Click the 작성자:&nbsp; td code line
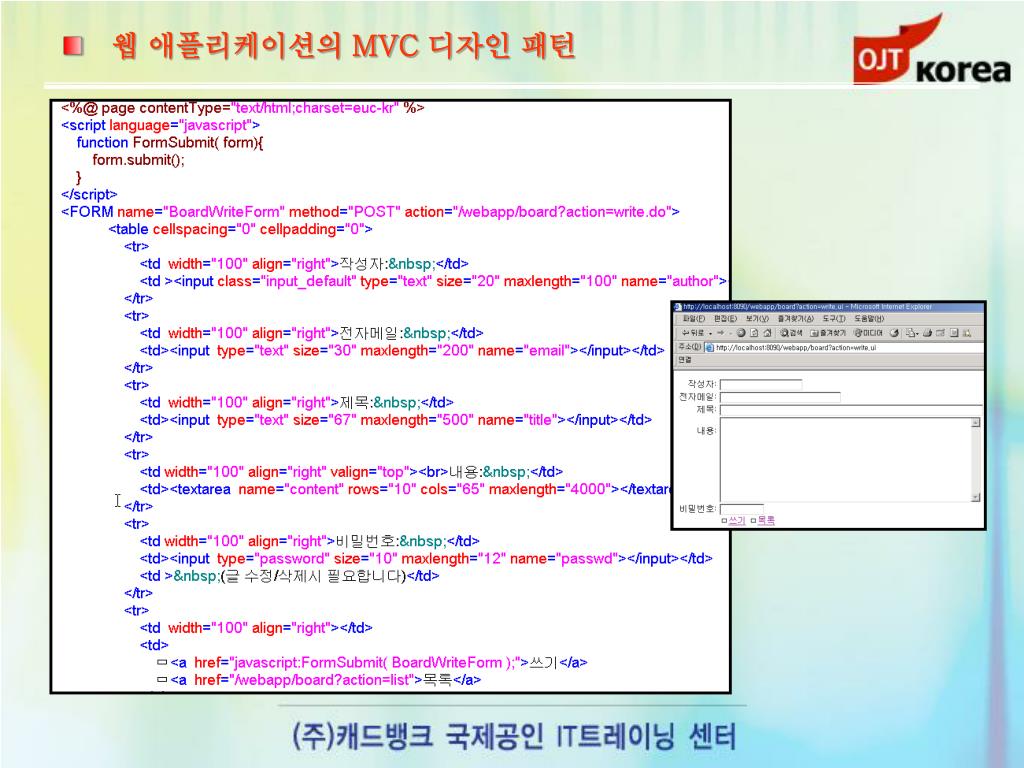This screenshot has height=768, width=1024. (x=304, y=264)
